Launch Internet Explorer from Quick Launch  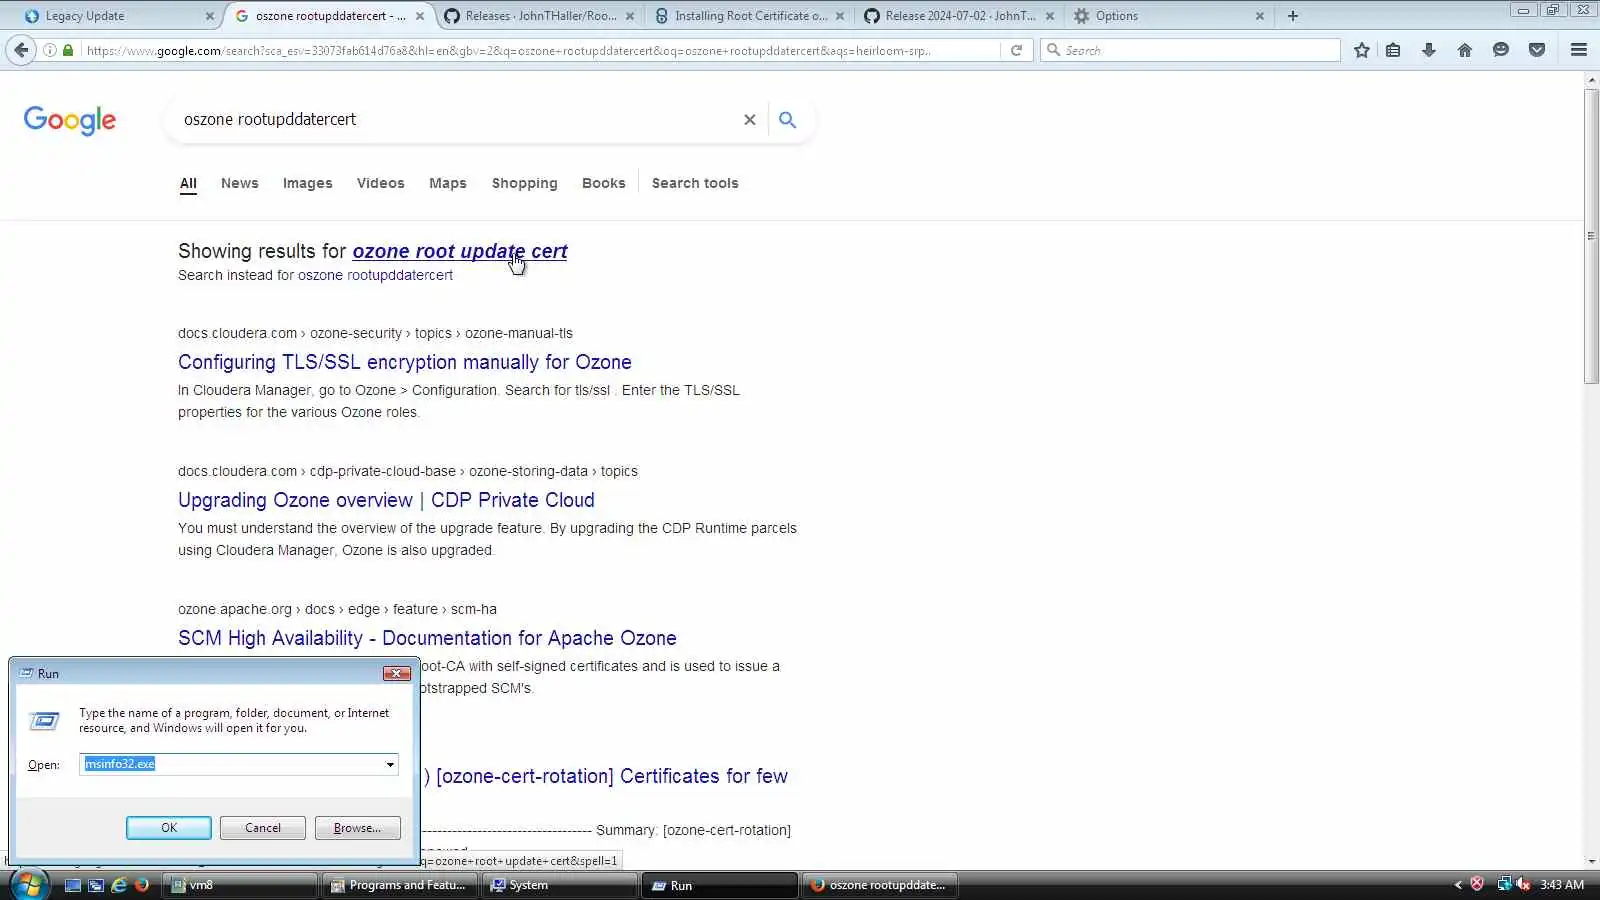[119, 885]
